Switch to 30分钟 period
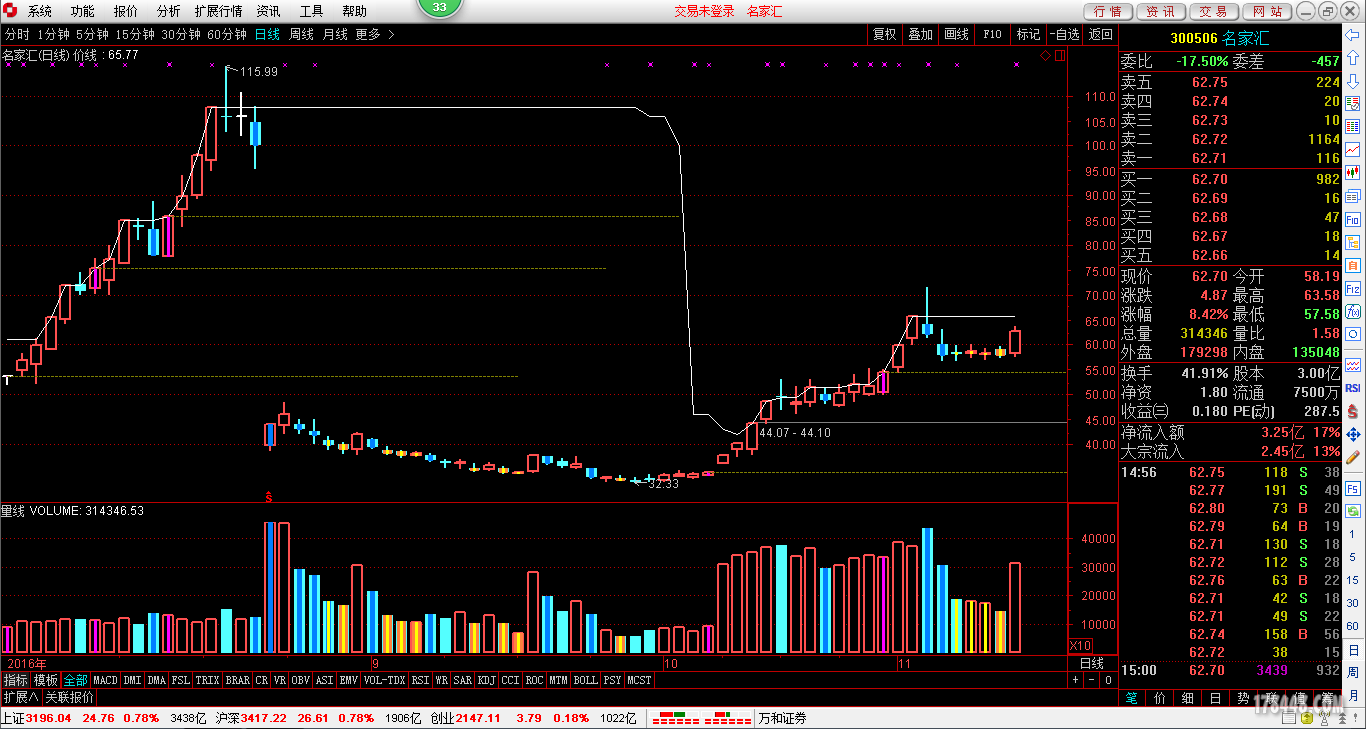Image resolution: width=1366 pixels, height=729 pixels. click(x=181, y=34)
